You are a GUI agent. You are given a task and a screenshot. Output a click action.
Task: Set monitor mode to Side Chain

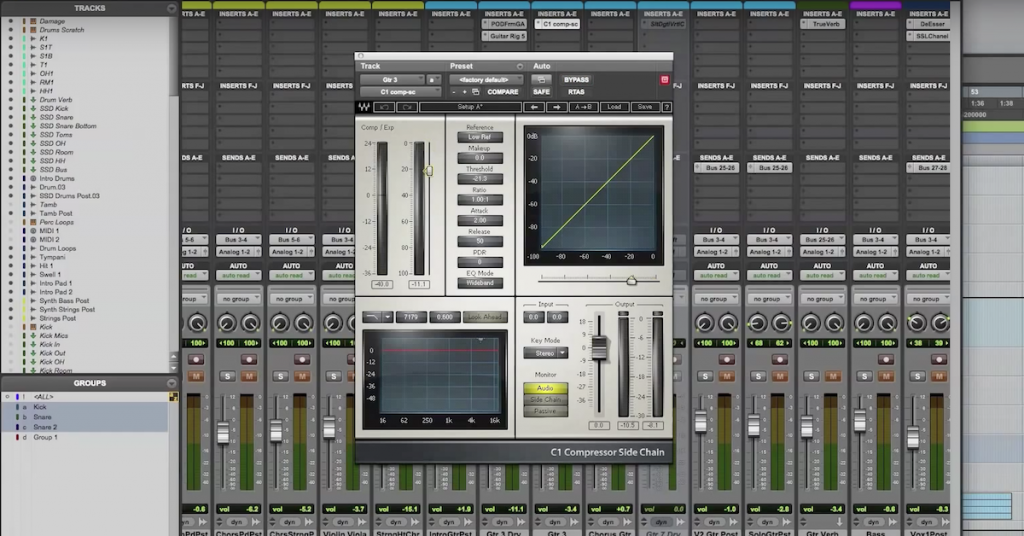545,400
